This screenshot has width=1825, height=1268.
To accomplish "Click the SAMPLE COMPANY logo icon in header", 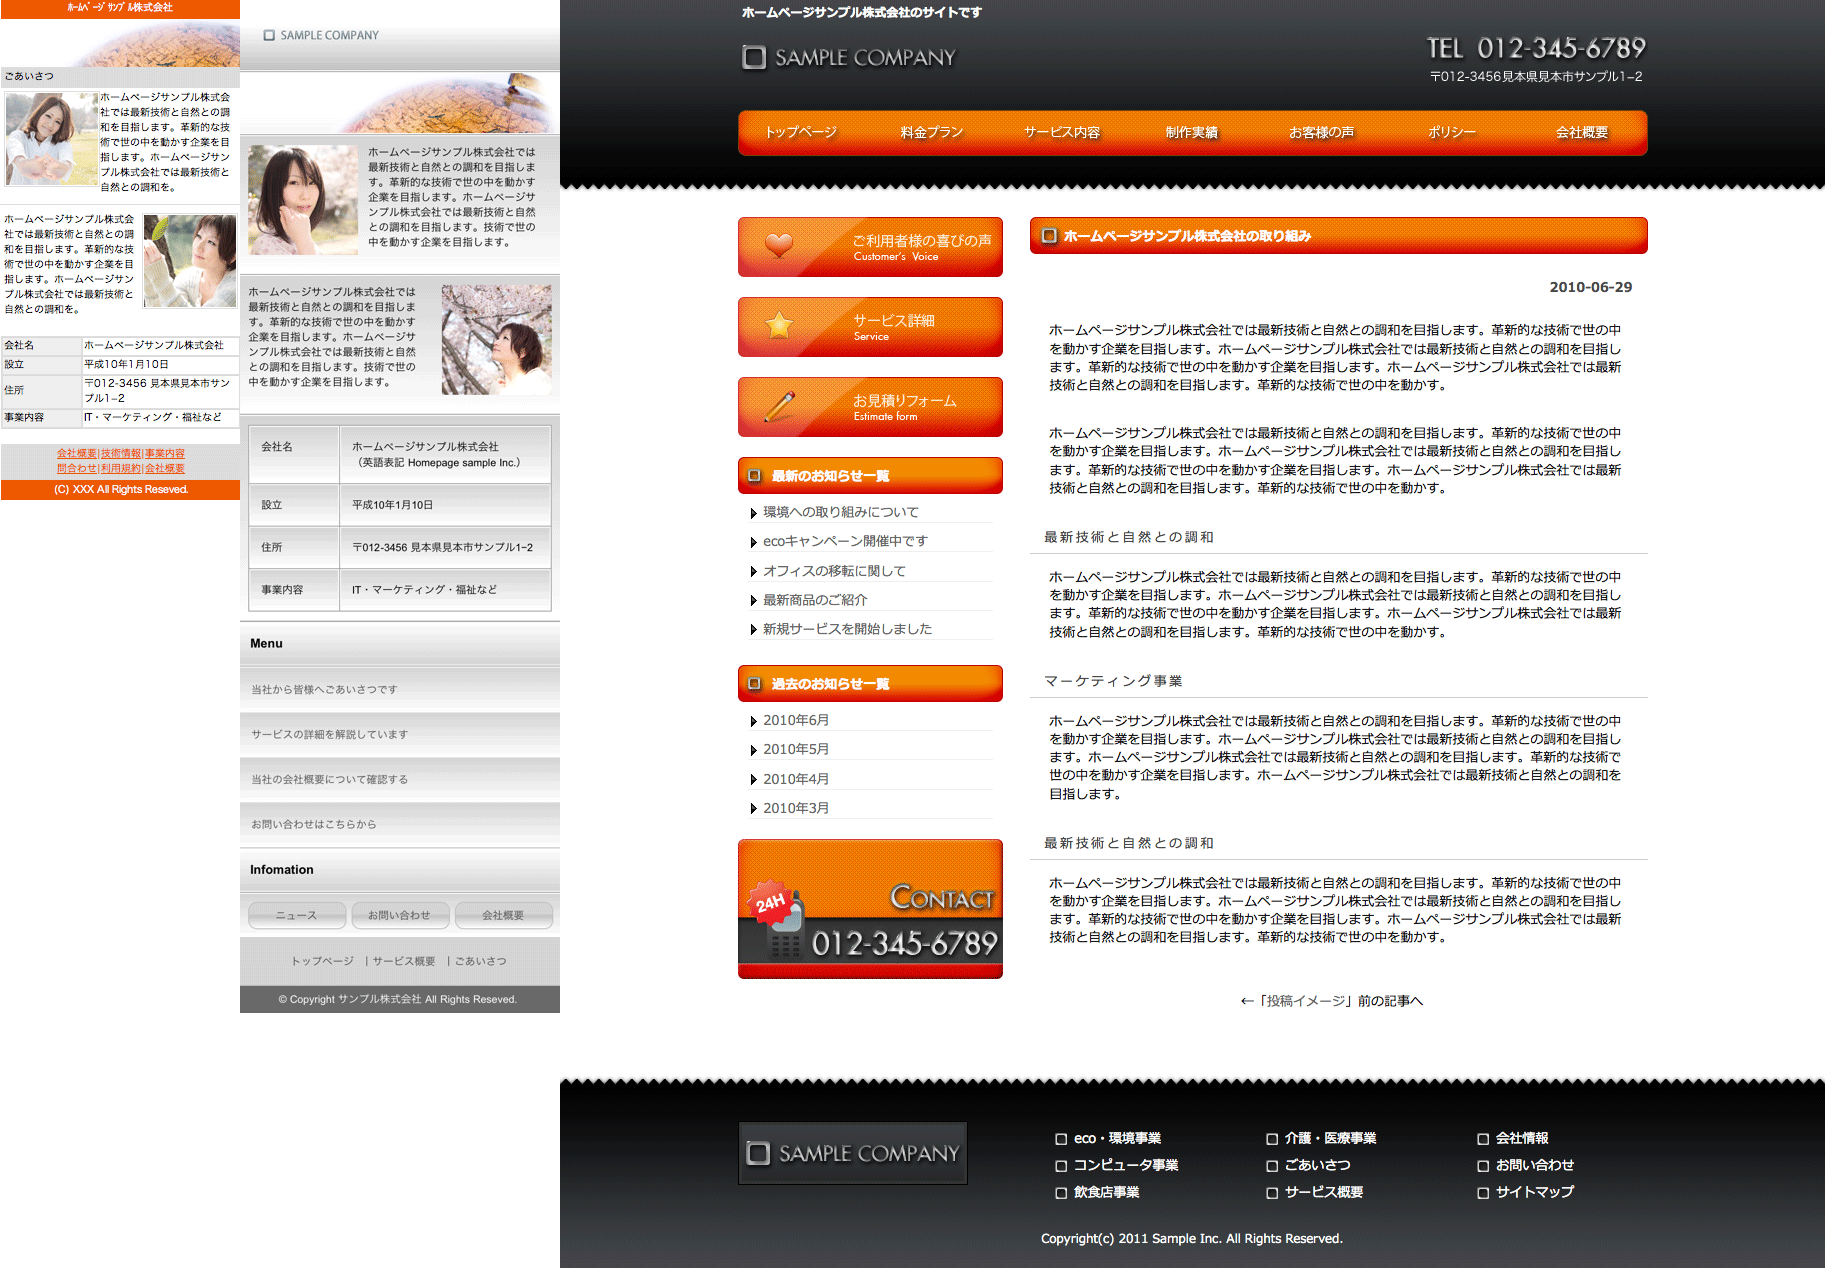I will tap(754, 57).
